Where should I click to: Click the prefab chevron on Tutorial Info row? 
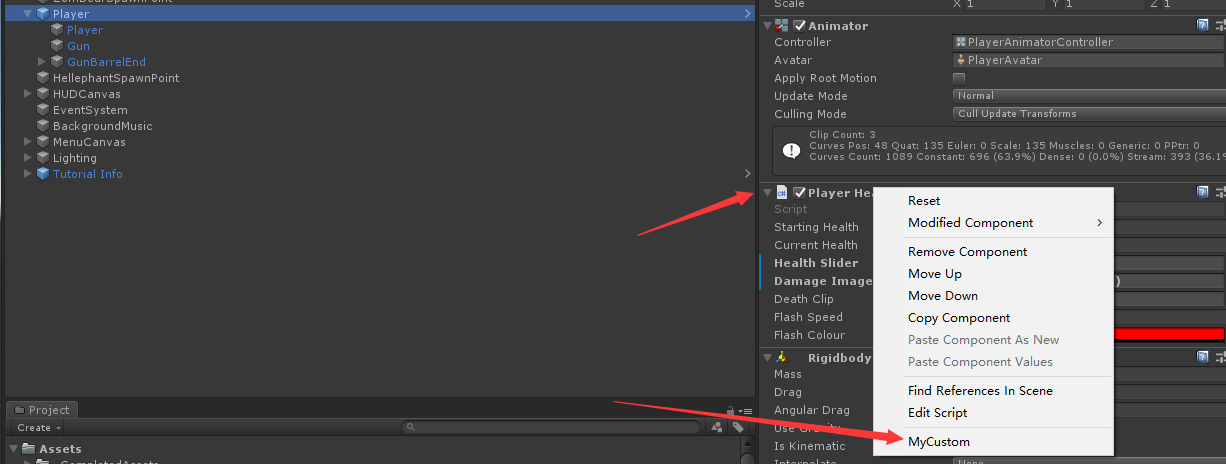point(747,174)
